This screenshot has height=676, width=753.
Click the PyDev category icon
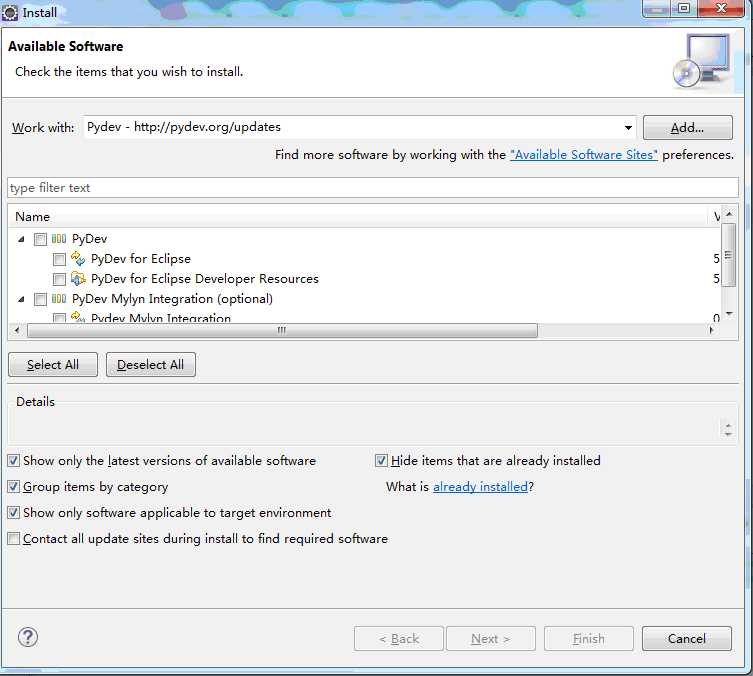coord(59,239)
